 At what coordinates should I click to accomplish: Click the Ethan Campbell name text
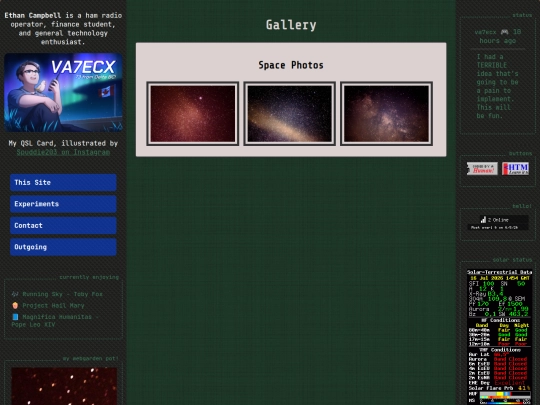33,15
